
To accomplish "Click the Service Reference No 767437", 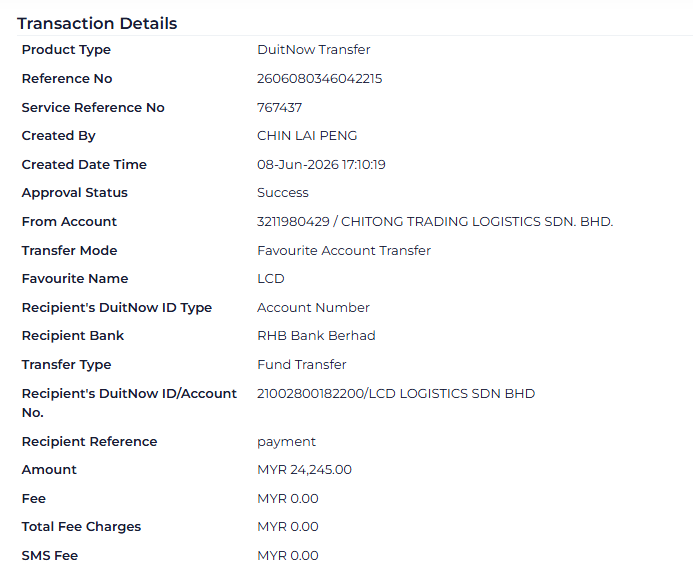I will (279, 107).
